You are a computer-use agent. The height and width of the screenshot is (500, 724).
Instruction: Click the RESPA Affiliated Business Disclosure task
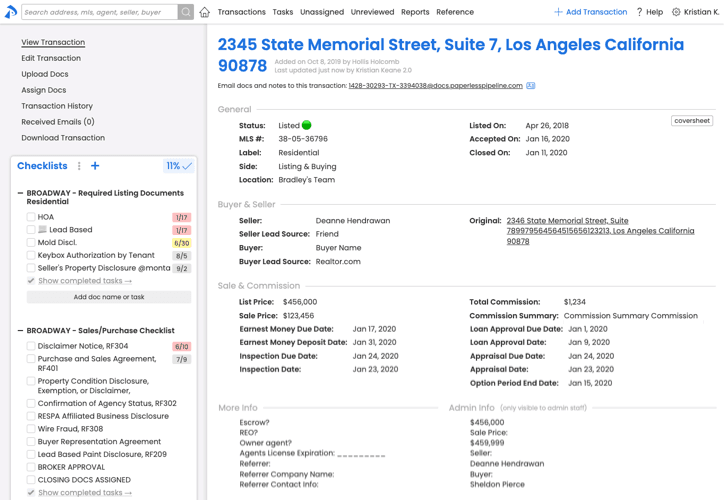tap(103, 416)
